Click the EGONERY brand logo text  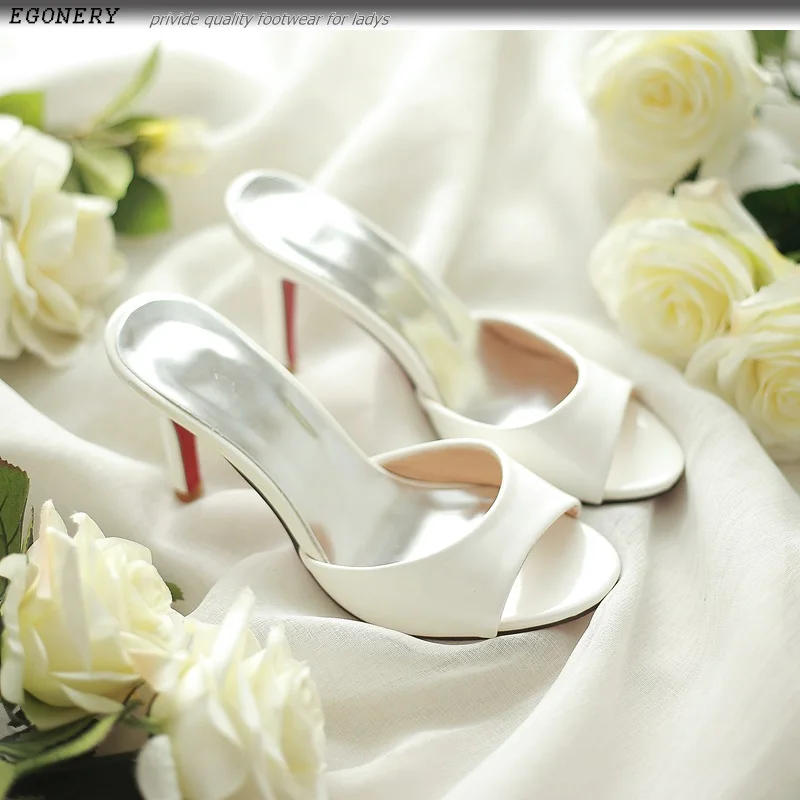[64, 16]
